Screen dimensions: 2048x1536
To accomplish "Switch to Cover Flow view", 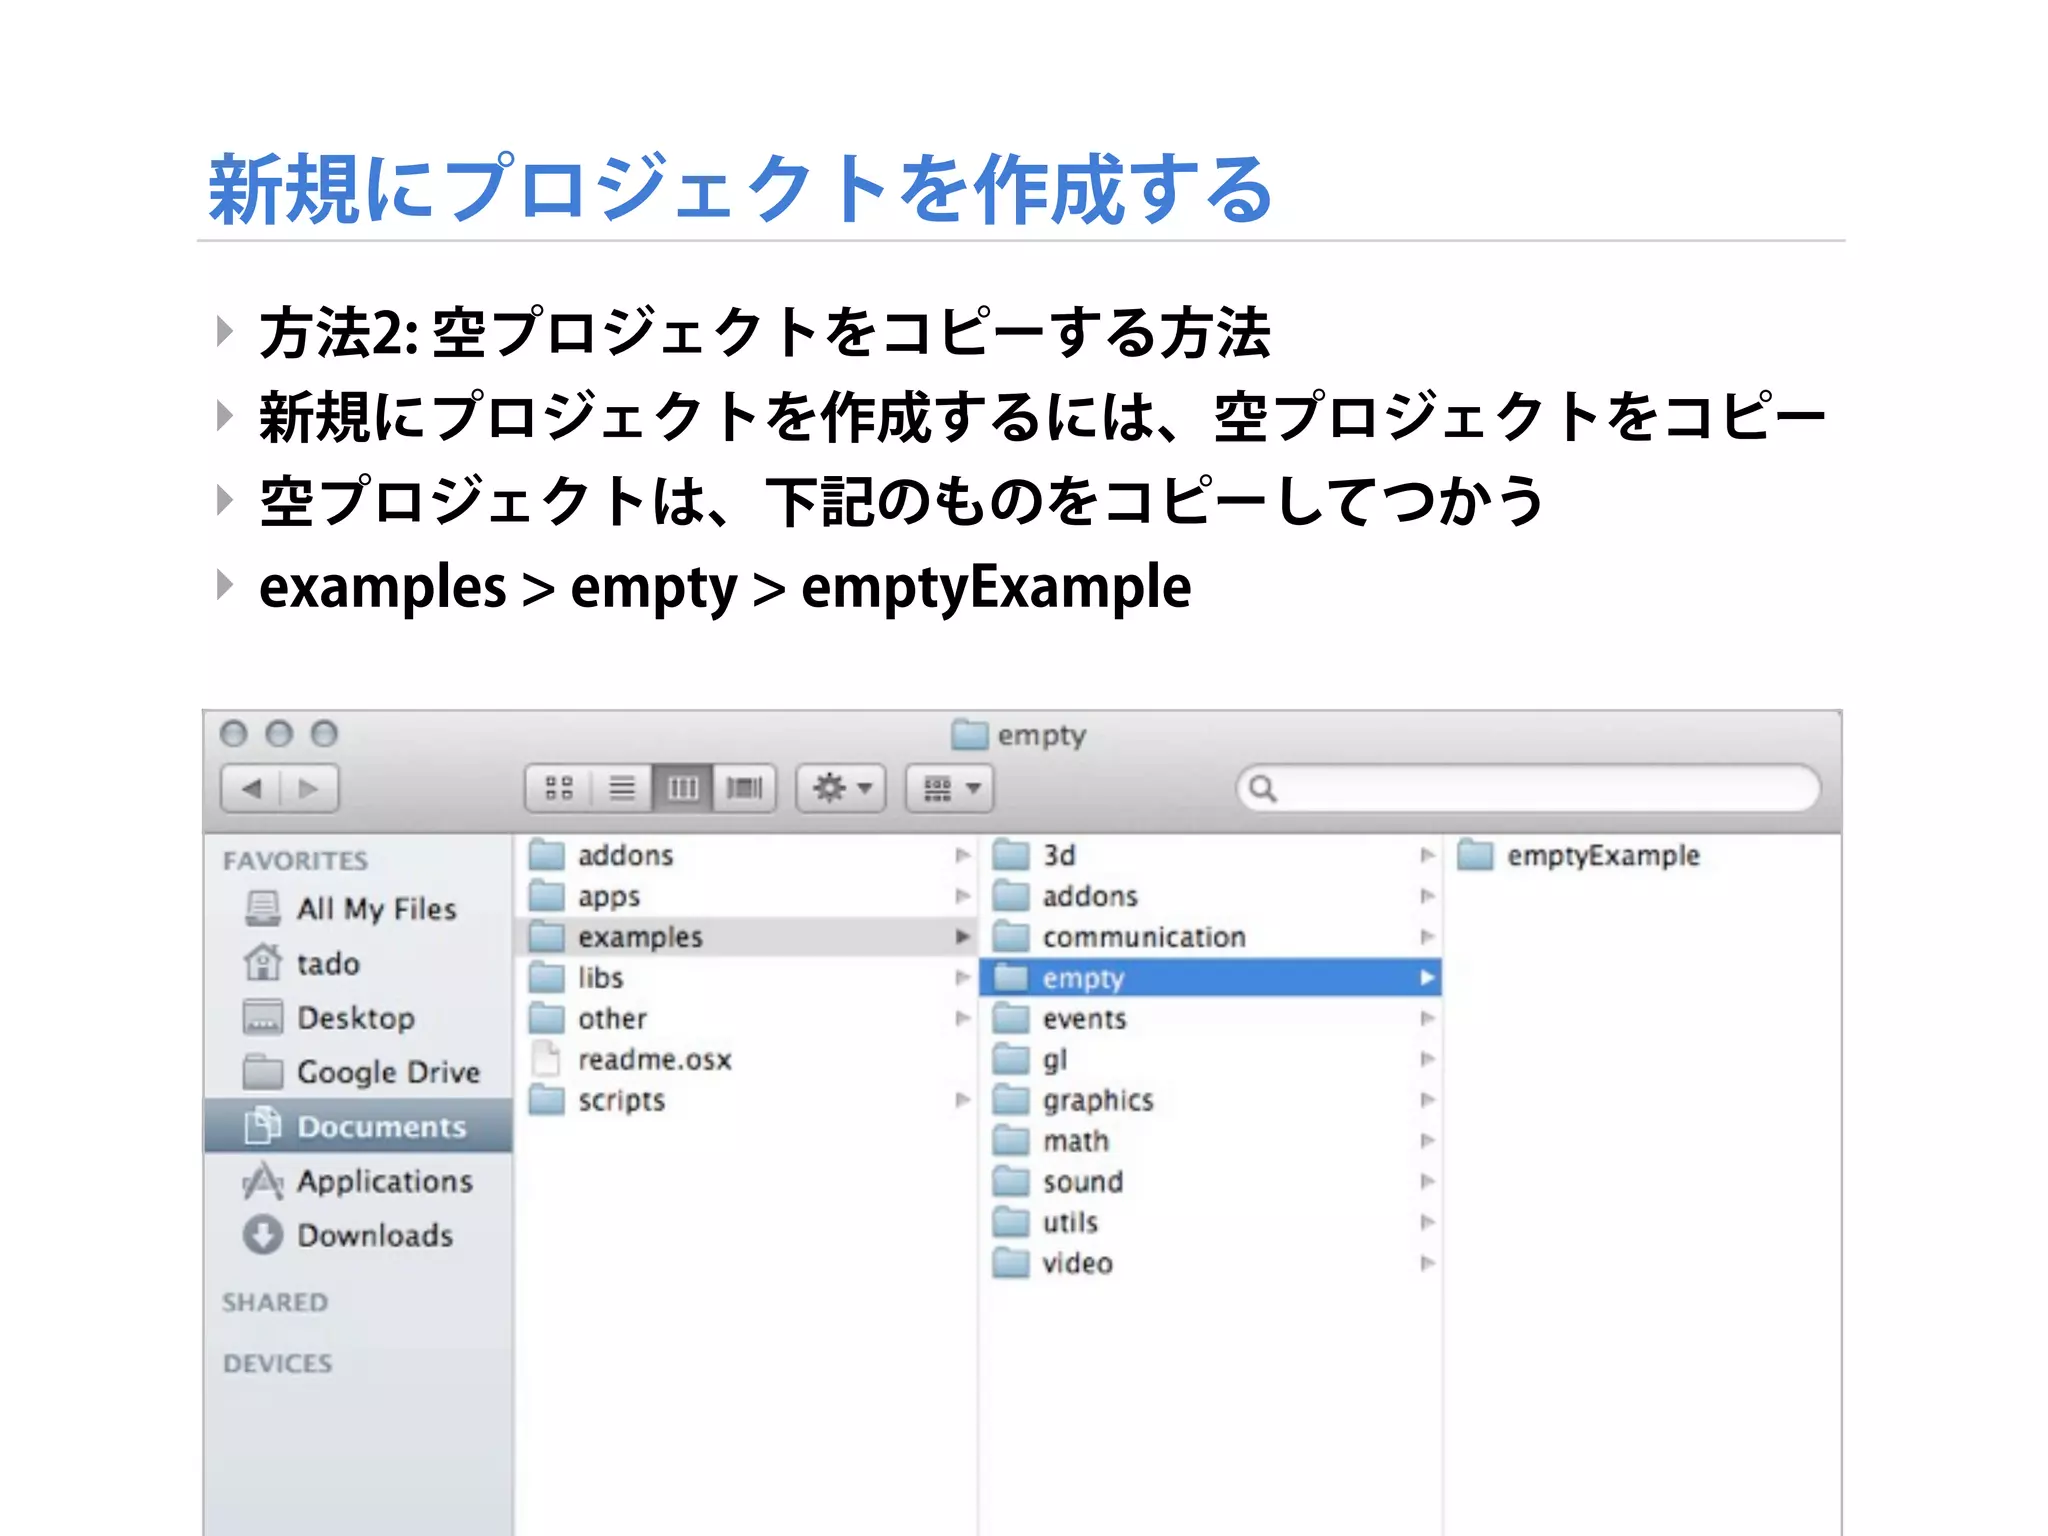I will point(744,788).
